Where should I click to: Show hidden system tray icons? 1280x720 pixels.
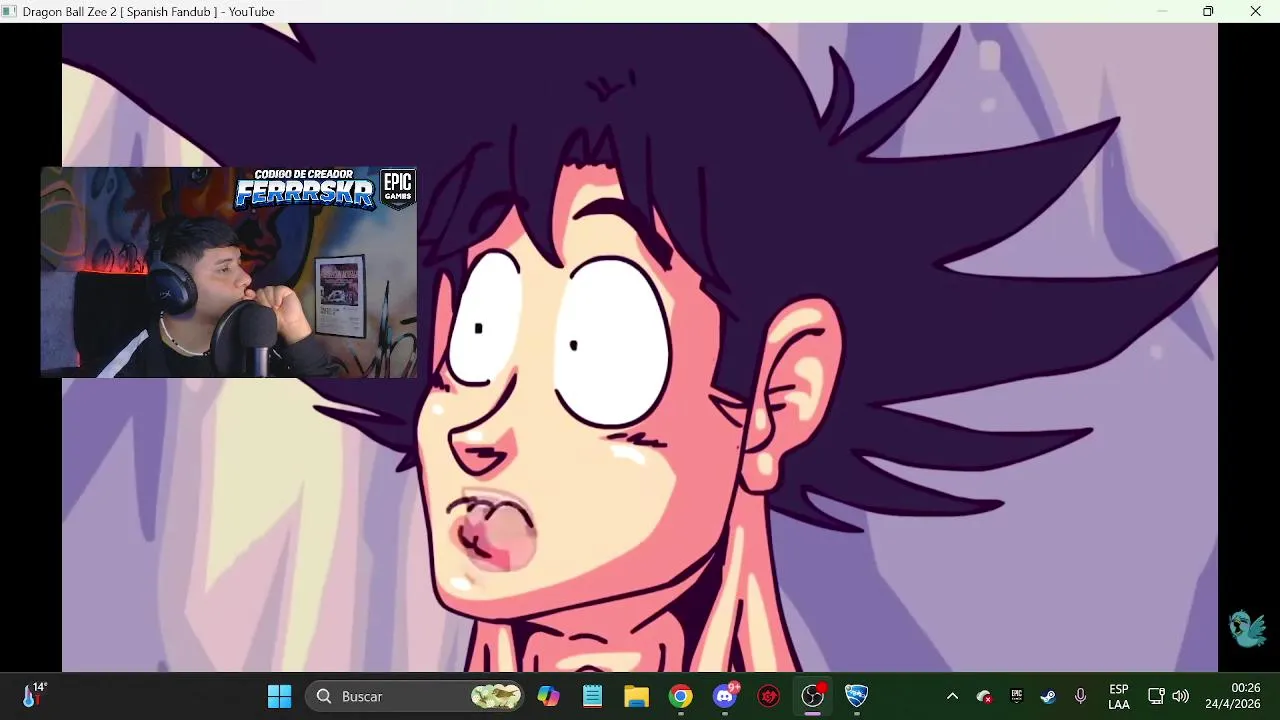coord(952,696)
